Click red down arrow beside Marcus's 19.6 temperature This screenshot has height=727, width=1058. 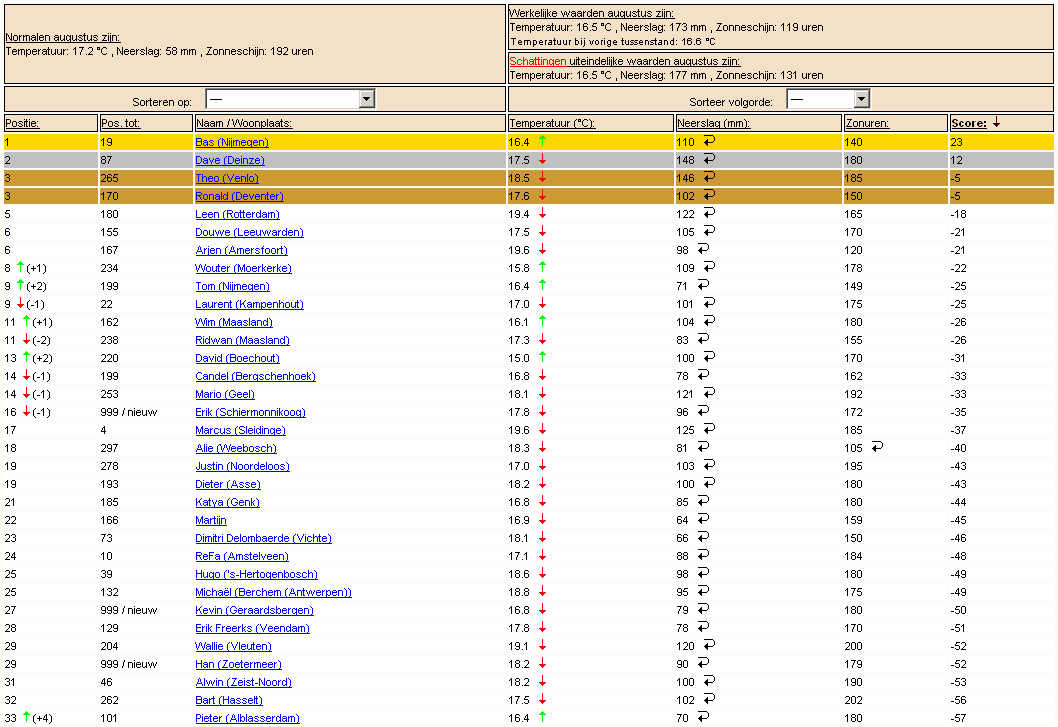[x=542, y=429]
